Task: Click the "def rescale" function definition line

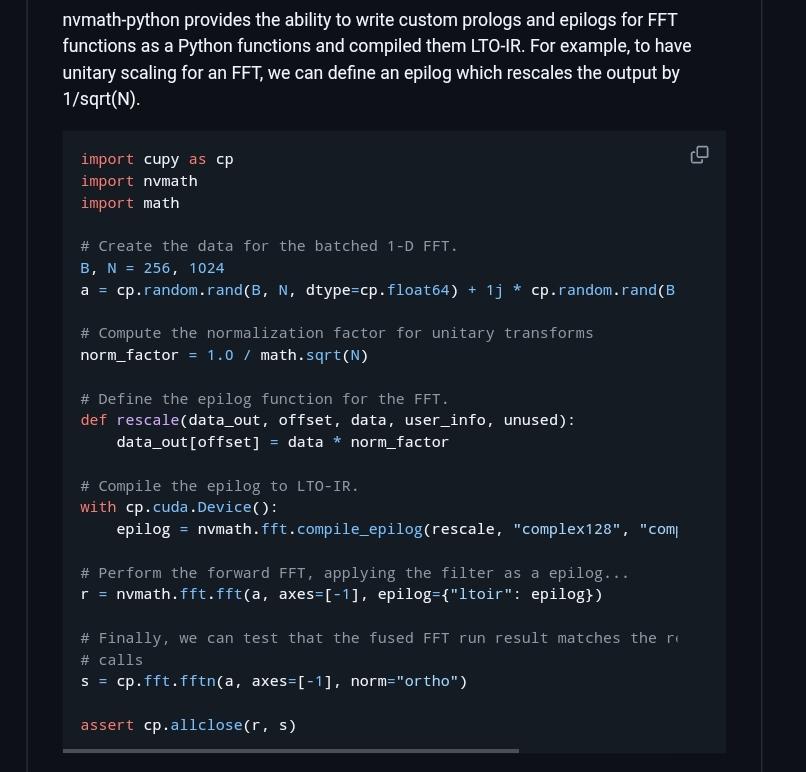Action: pyautogui.click(x=327, y=420)
